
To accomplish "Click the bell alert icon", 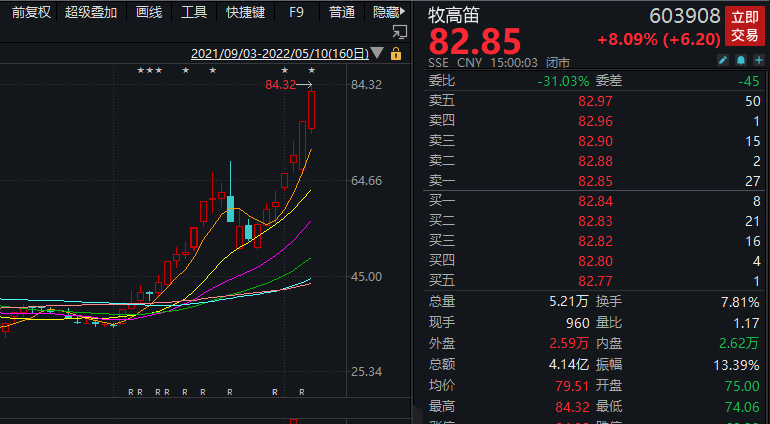I will coord(741,60).
